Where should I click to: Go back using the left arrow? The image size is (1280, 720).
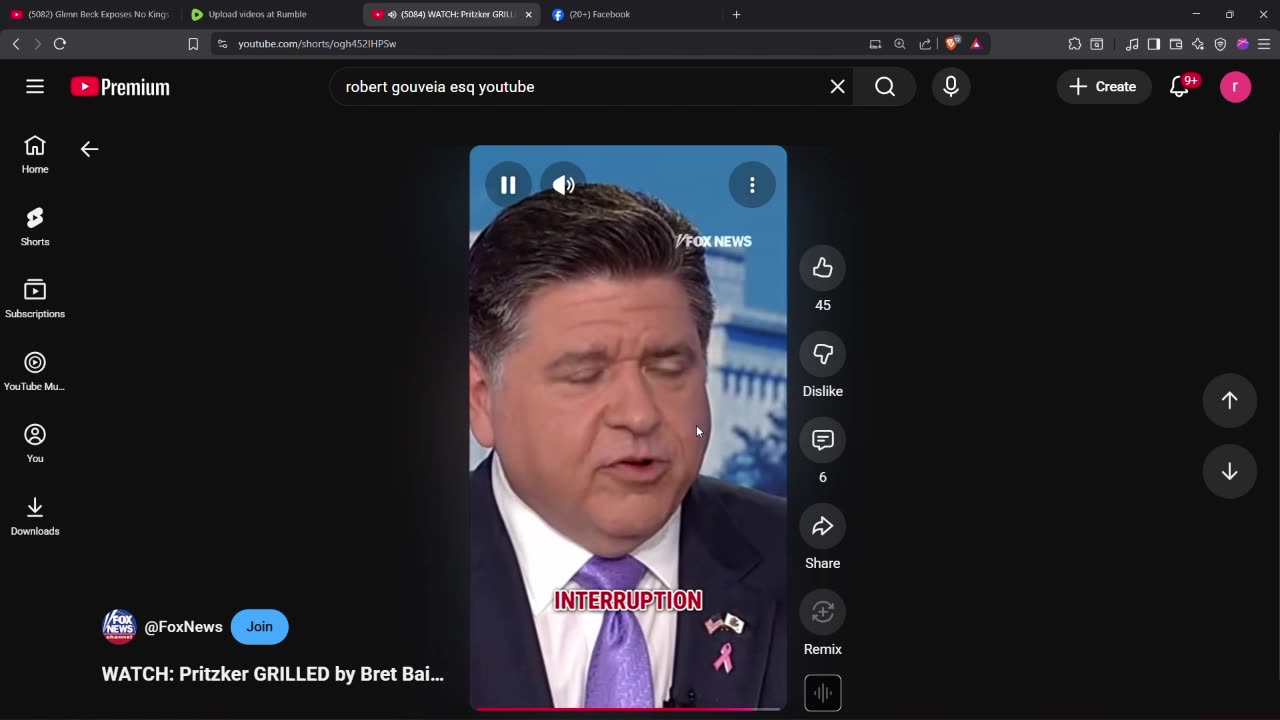click(89, 149)
